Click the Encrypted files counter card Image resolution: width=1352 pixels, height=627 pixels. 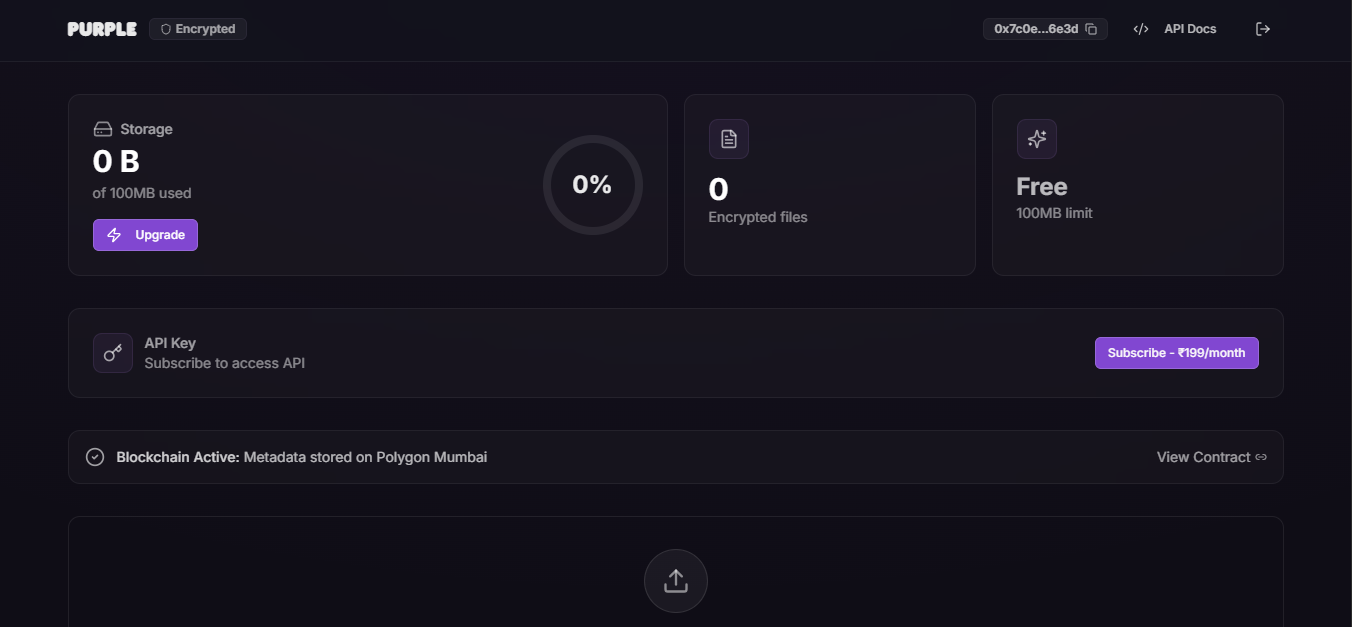pos(829,184)
